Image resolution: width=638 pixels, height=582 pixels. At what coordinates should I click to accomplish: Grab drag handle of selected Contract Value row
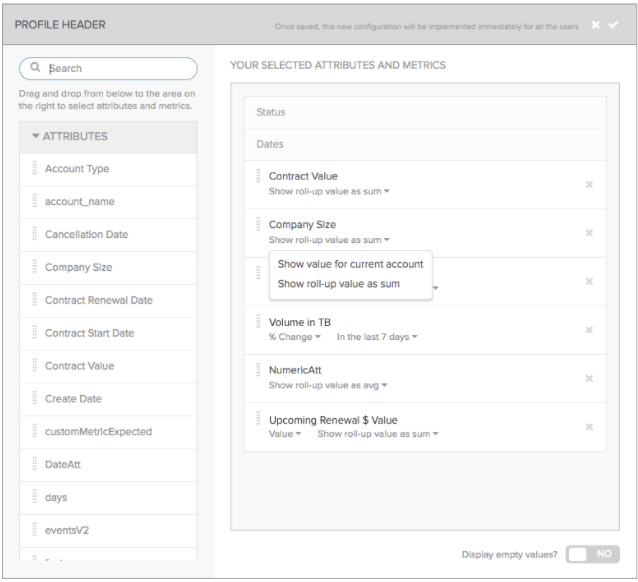tap(258, 176)
